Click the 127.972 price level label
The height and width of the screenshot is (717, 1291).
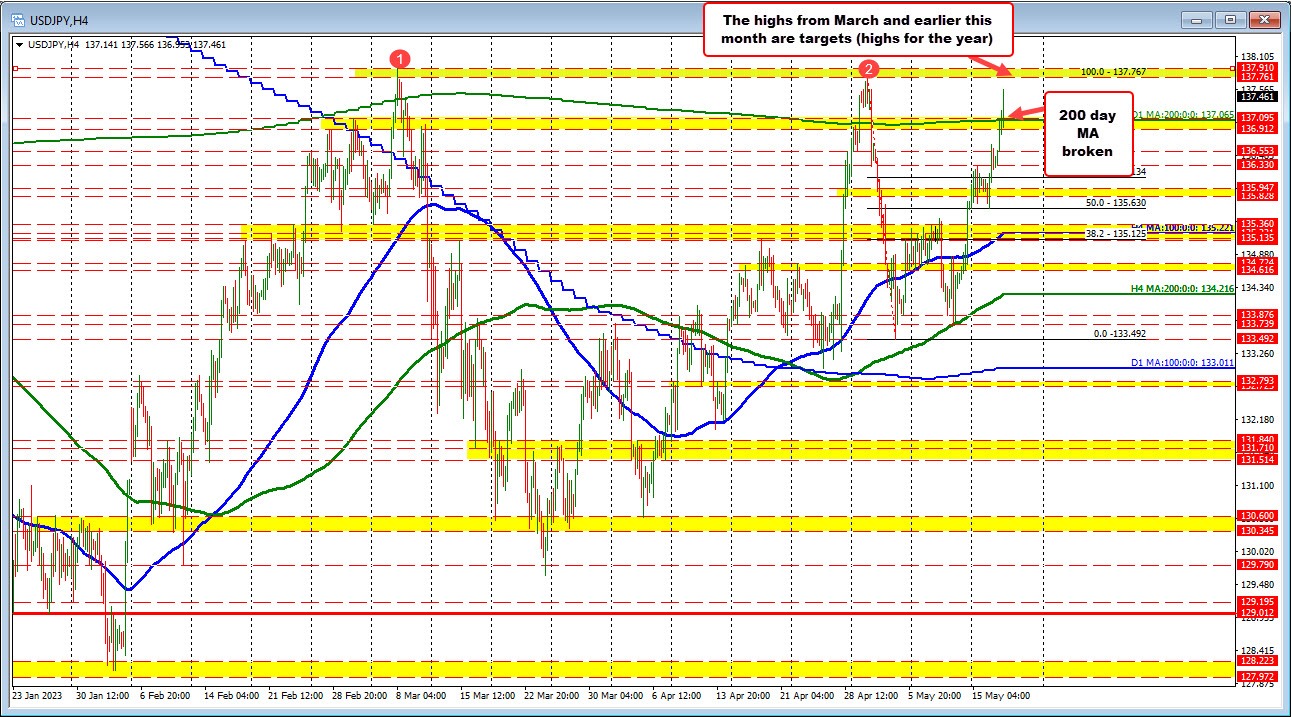pyautogui.click(x=1255, y=675)
